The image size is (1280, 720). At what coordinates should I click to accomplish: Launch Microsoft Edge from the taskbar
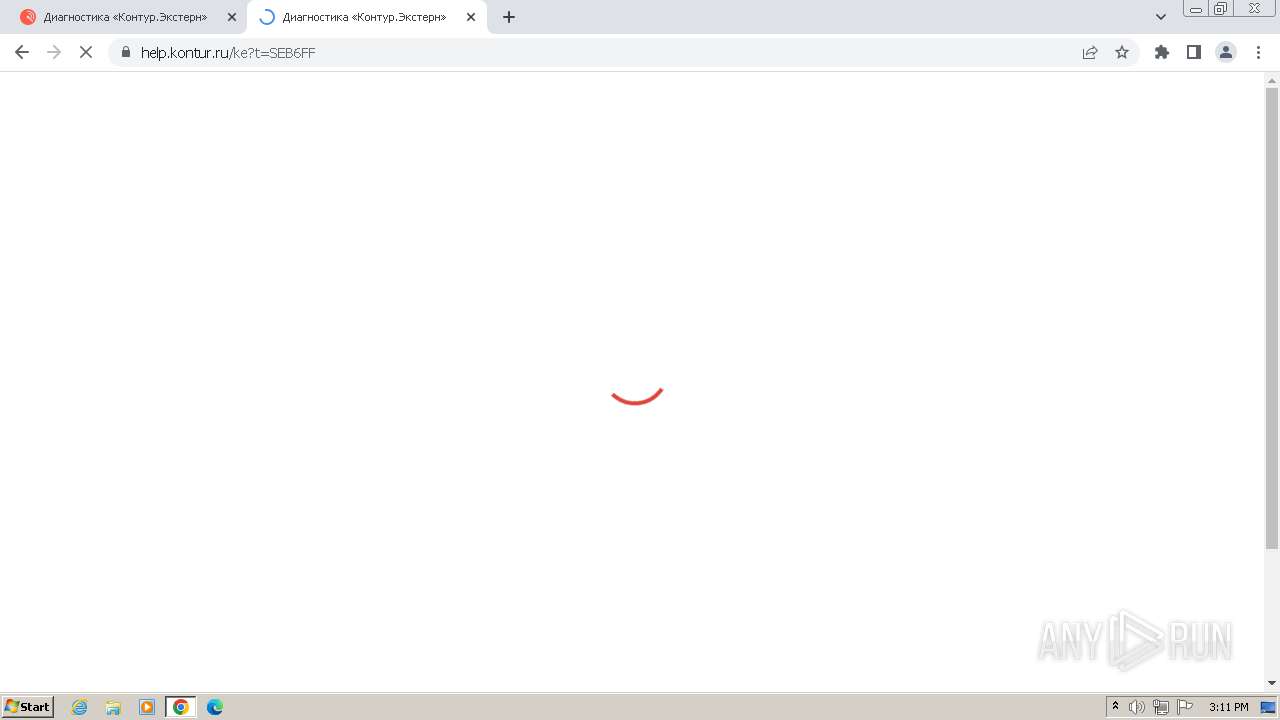[x=214, y=707]
